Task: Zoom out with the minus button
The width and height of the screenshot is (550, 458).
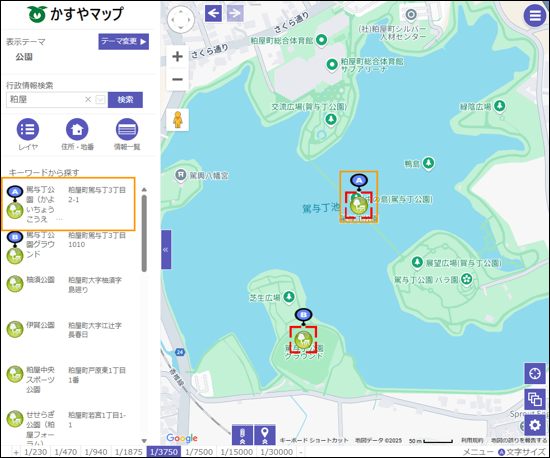Action: [x=177, y=79]
